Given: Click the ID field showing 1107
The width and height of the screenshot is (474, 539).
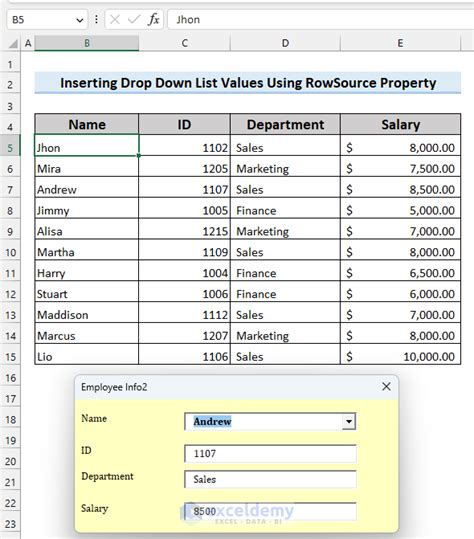Looking at the screenshot, I should pos(270,453).
